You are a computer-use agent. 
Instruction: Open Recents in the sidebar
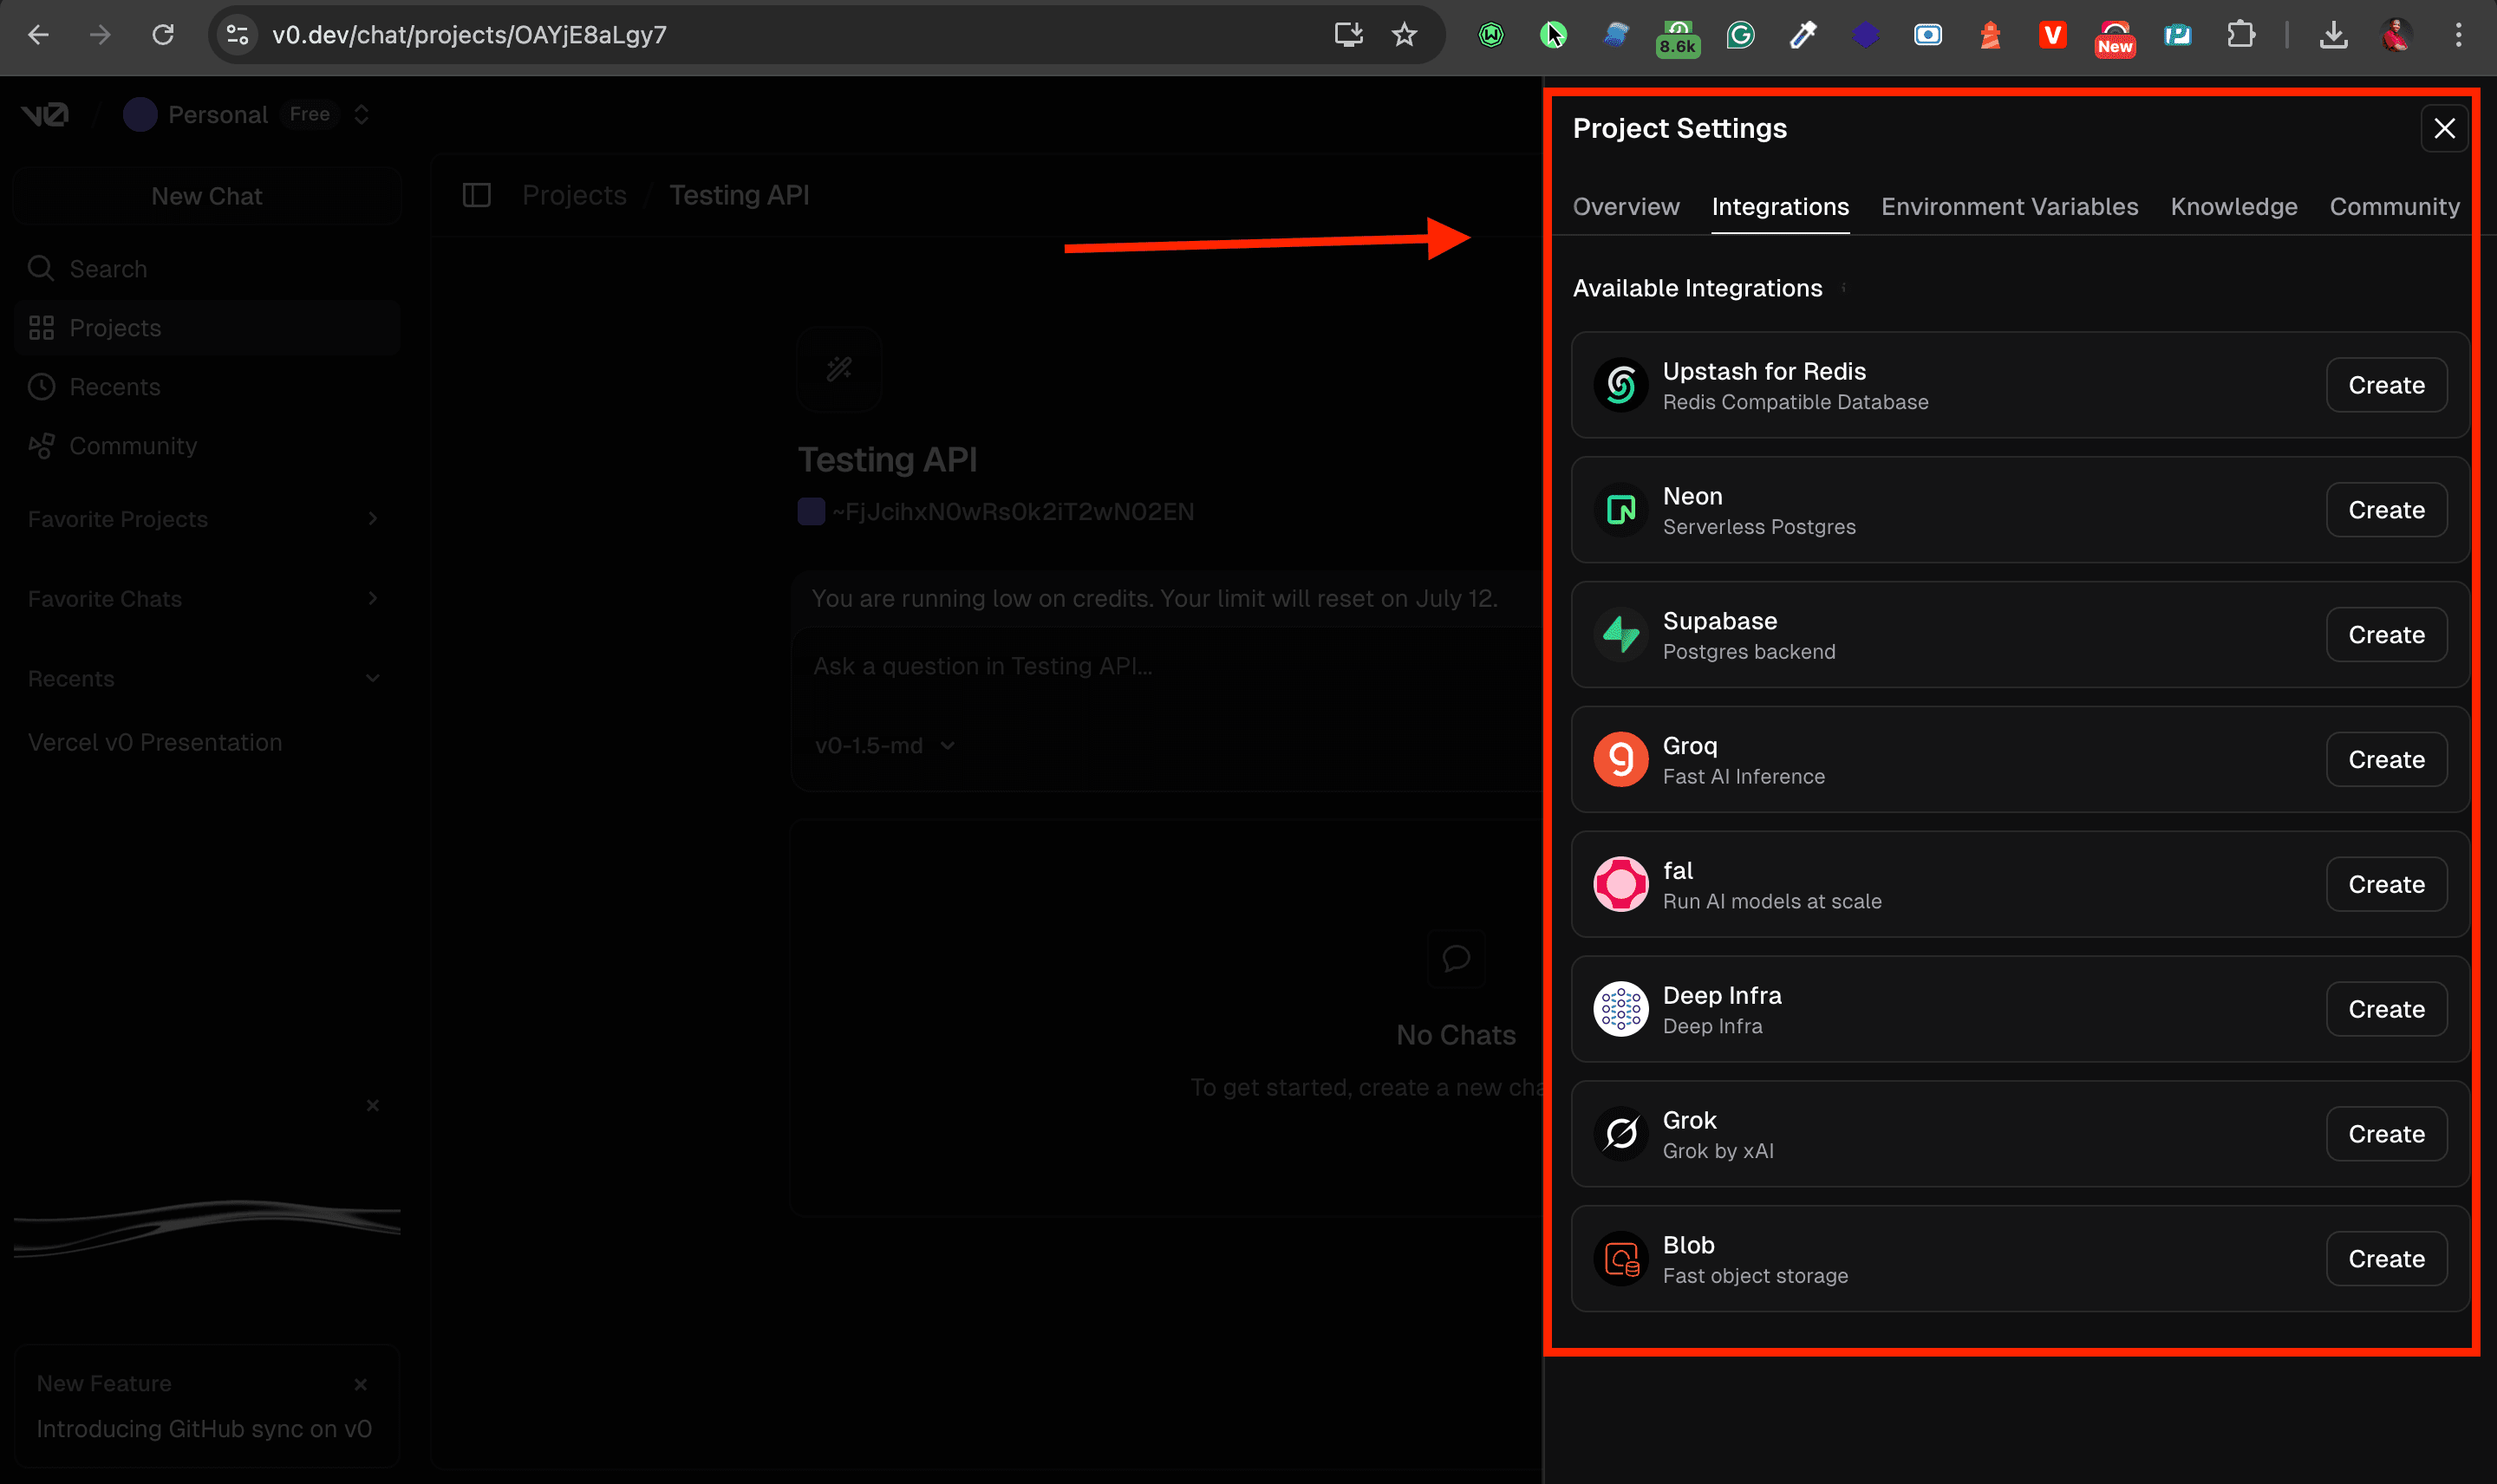tap(206, 387)
